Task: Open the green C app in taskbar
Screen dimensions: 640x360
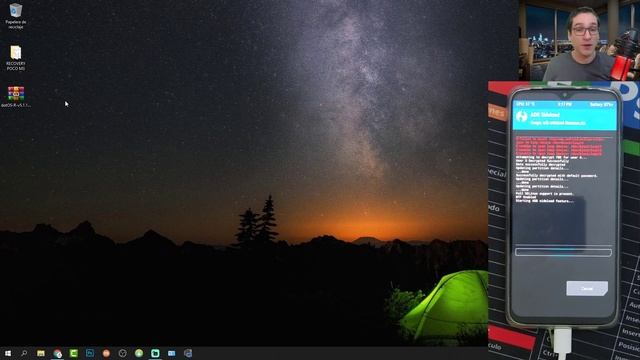Action: [73, 353]
